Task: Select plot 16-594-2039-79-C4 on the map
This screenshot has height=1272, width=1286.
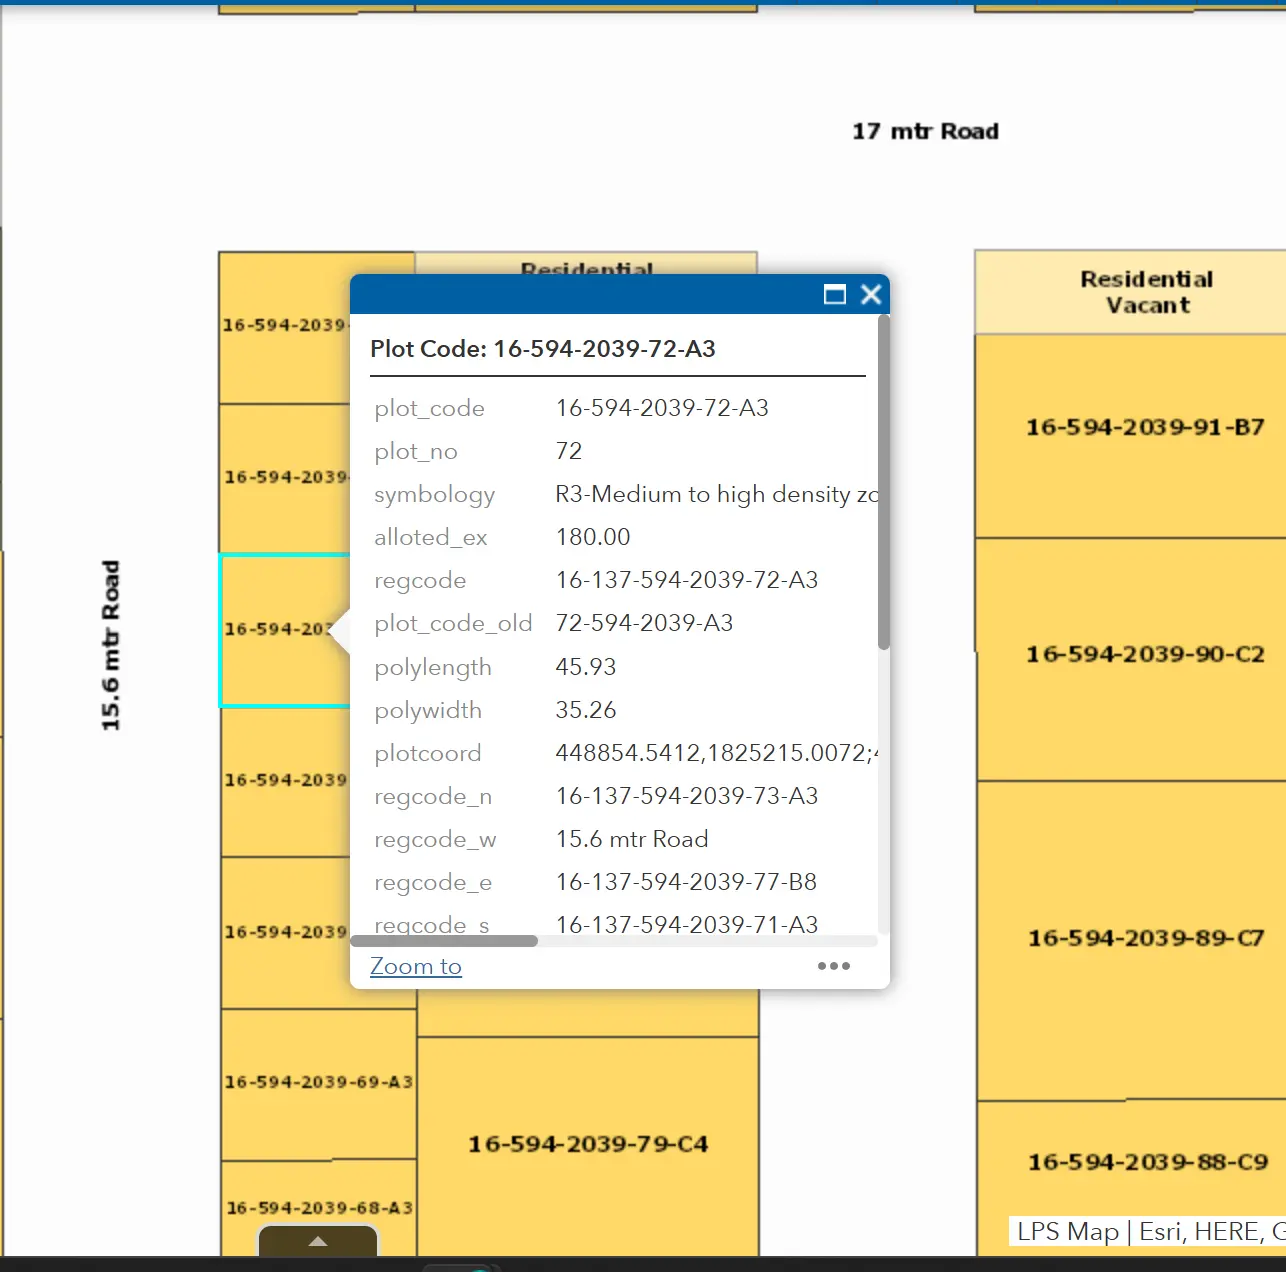Action: pyautogui.click(x=588, y=1145)
